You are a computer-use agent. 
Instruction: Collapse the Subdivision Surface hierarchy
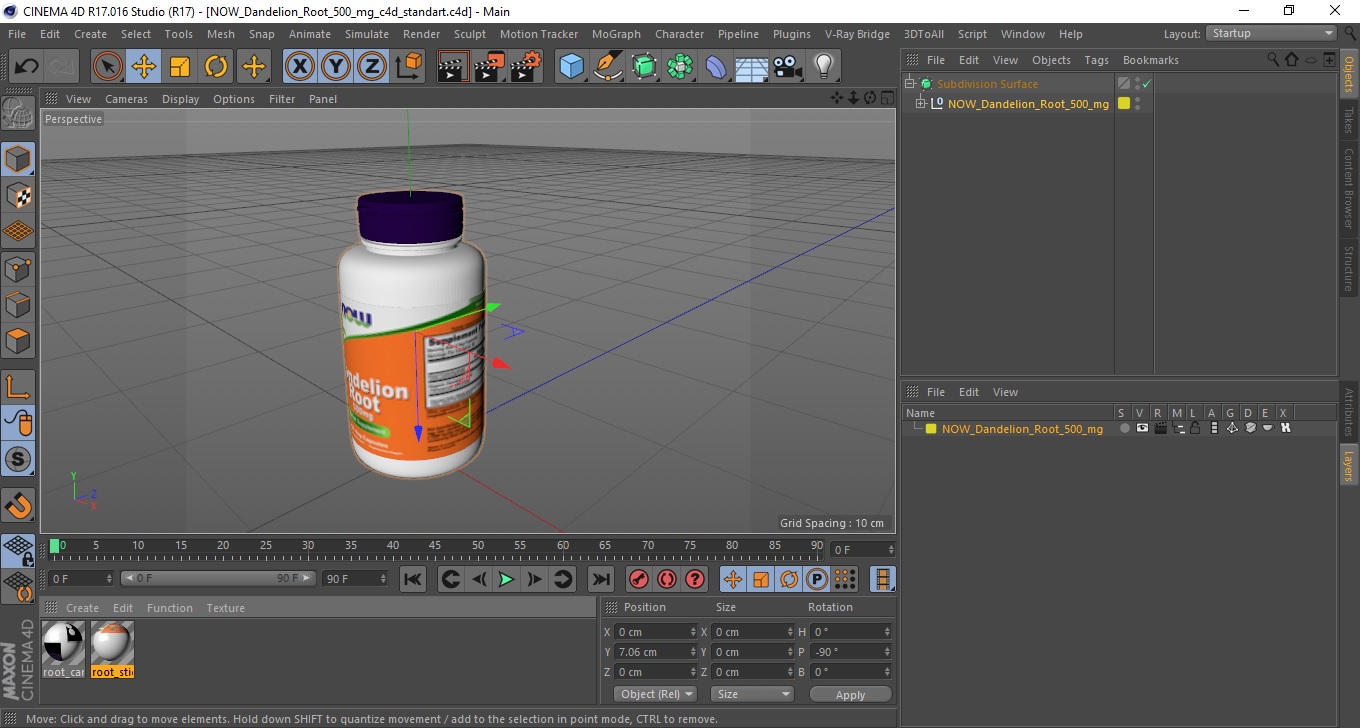[x=910, y=84]
